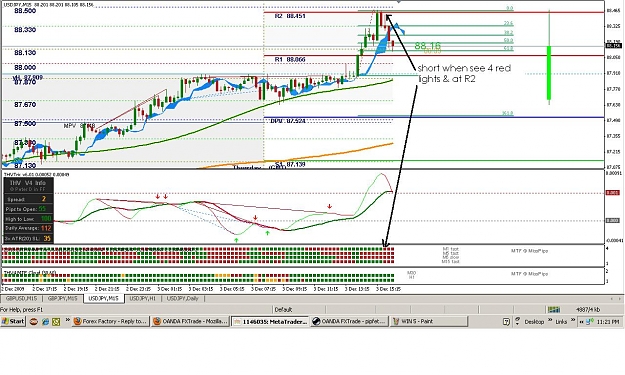The width and height of the screenshot is (625, 375).
Task: Click the 3 Dec 07:15 time axis label
Action: [x=263, y=289]
